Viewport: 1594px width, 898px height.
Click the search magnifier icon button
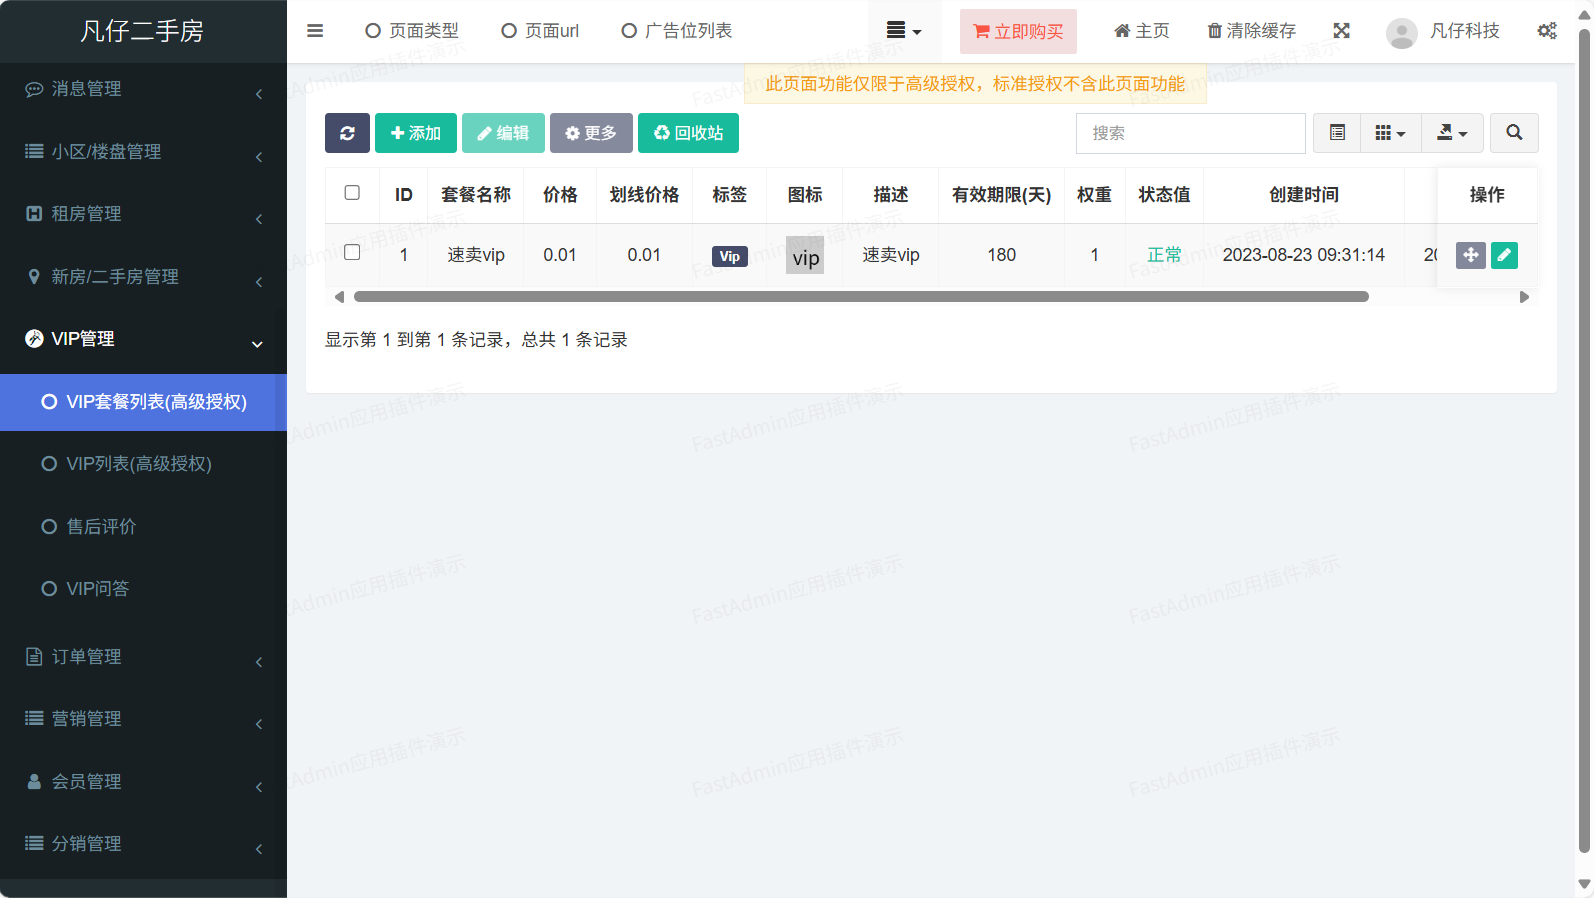(1514, 133)
